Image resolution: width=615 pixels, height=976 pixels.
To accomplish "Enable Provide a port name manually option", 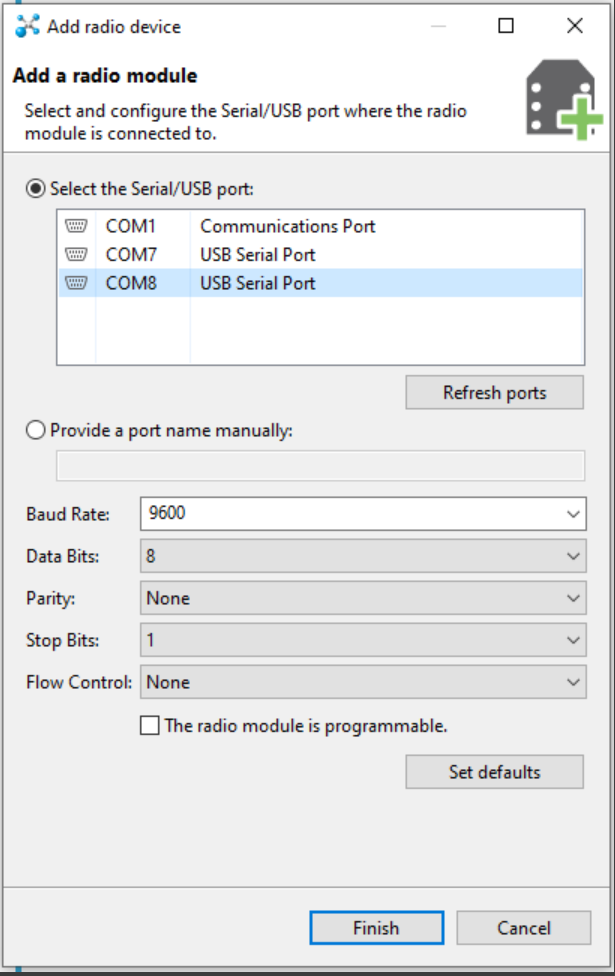I will pyautogui.click(x=37, y=430).
